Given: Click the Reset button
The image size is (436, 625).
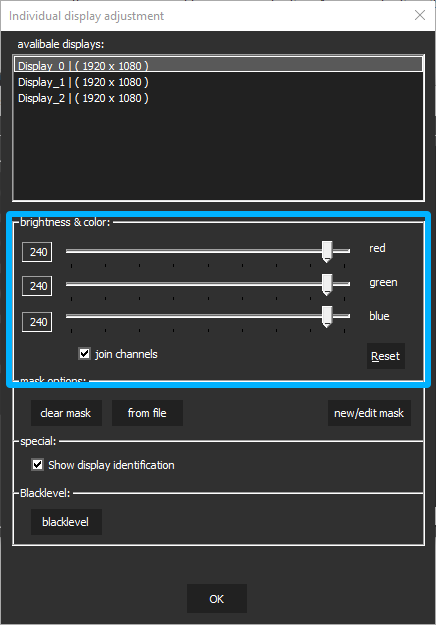Looking at the screenshot, I should click(x=385, y=356).
